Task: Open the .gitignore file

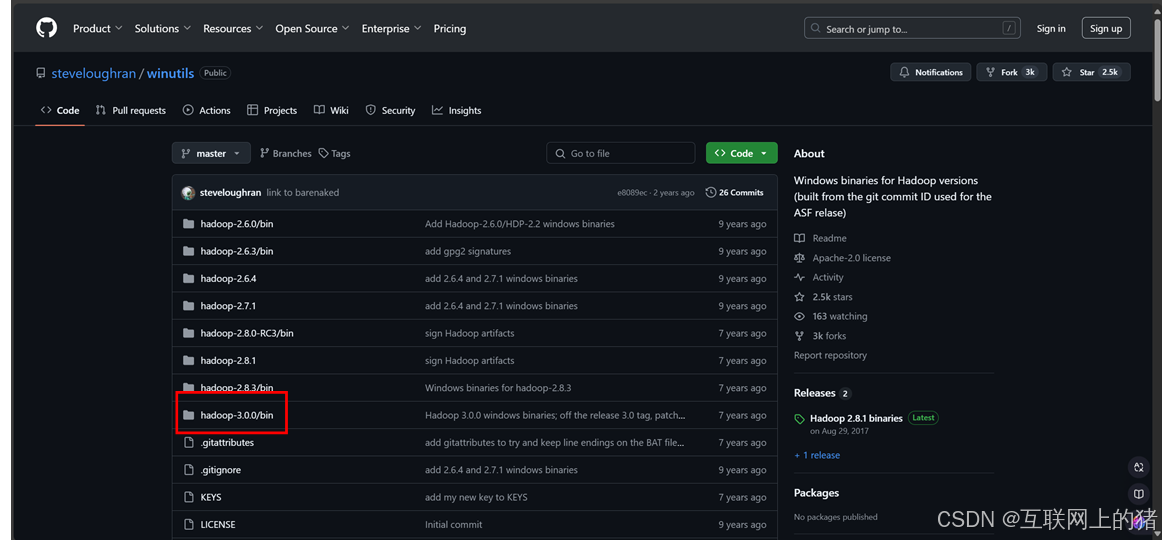Action: click(220, 470)
